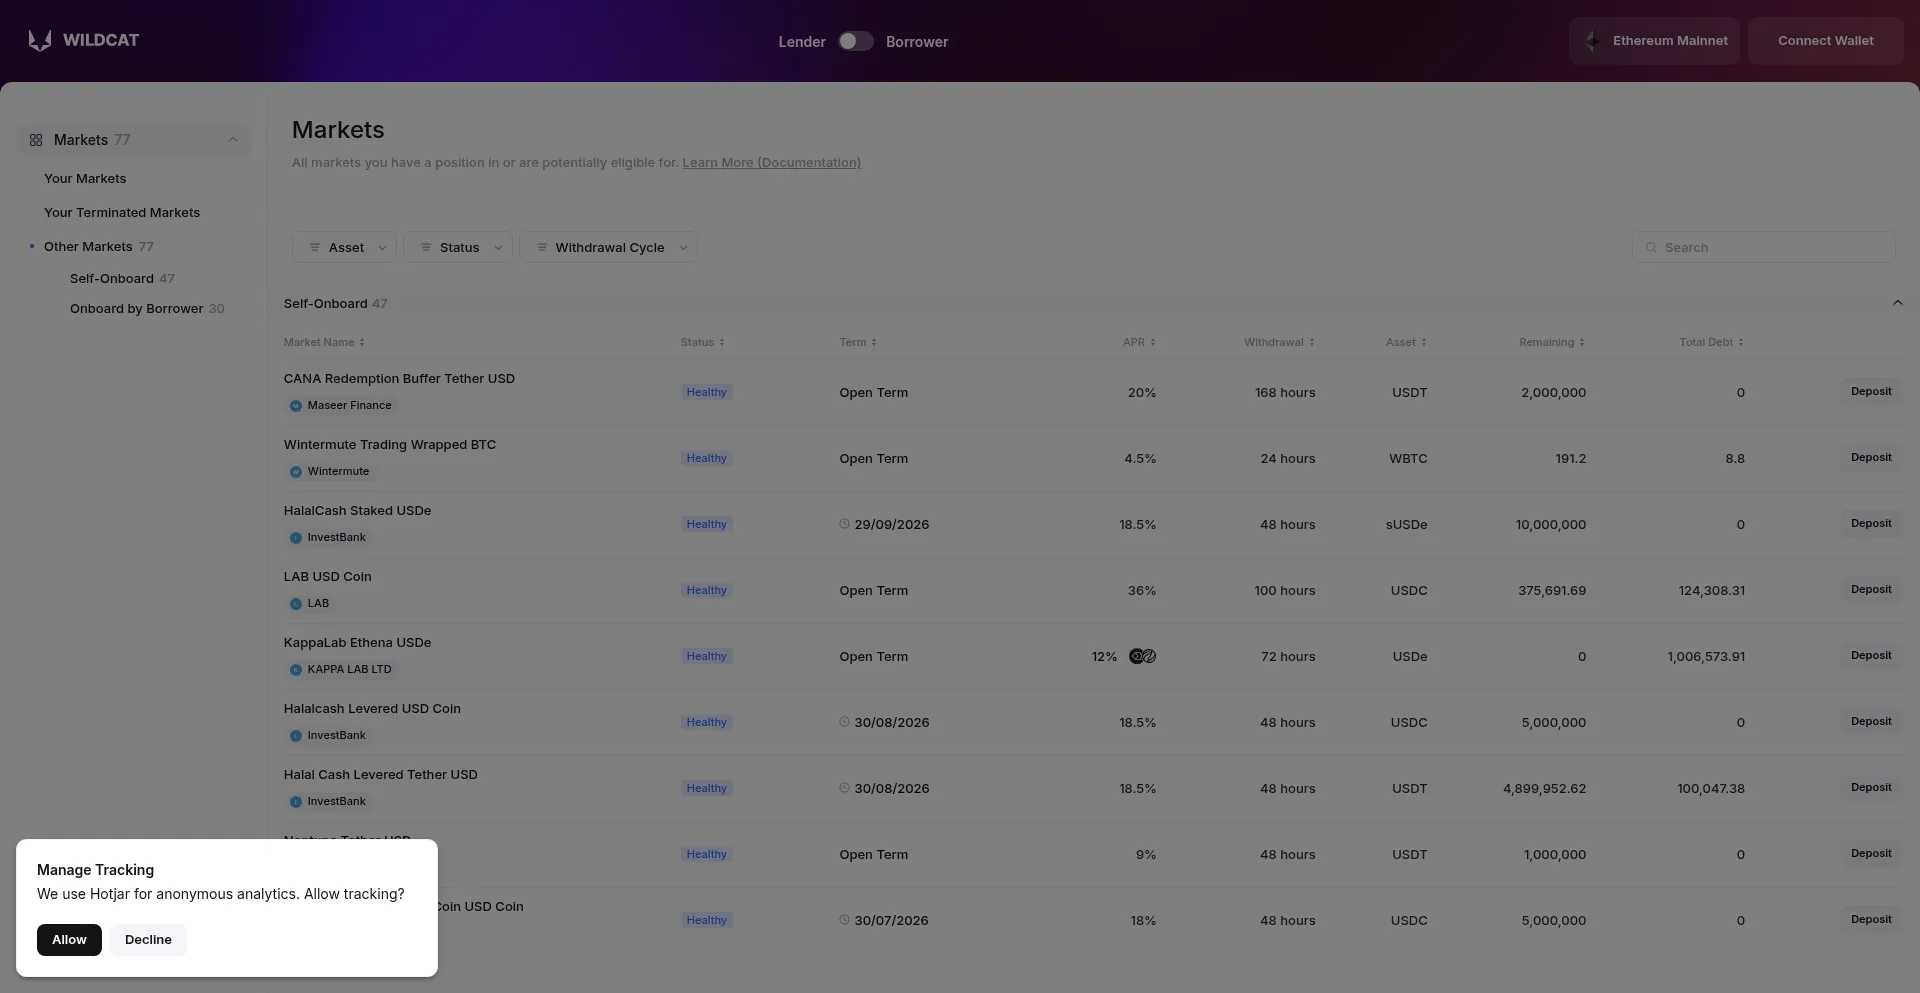
Task: Collapse the Markets sidebar section
Action: (x=233, y=140)
